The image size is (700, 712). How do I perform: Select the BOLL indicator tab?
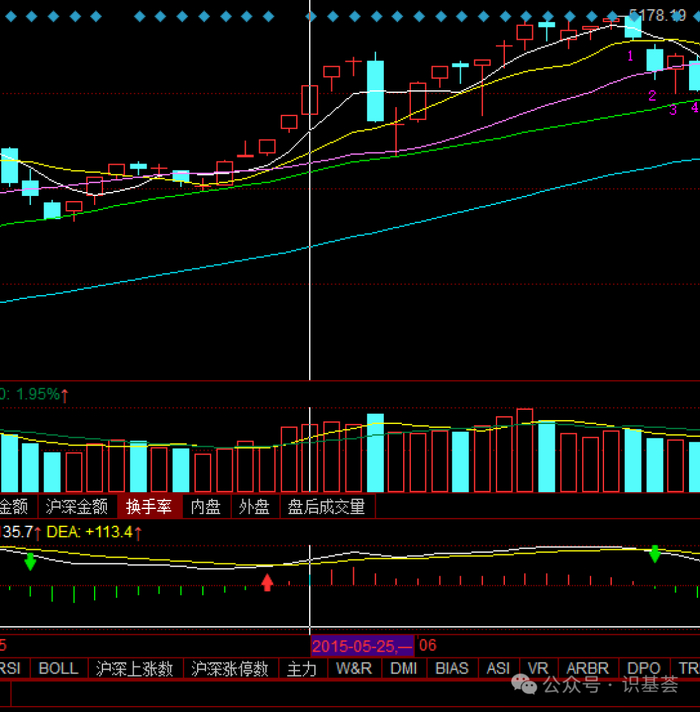59,668
